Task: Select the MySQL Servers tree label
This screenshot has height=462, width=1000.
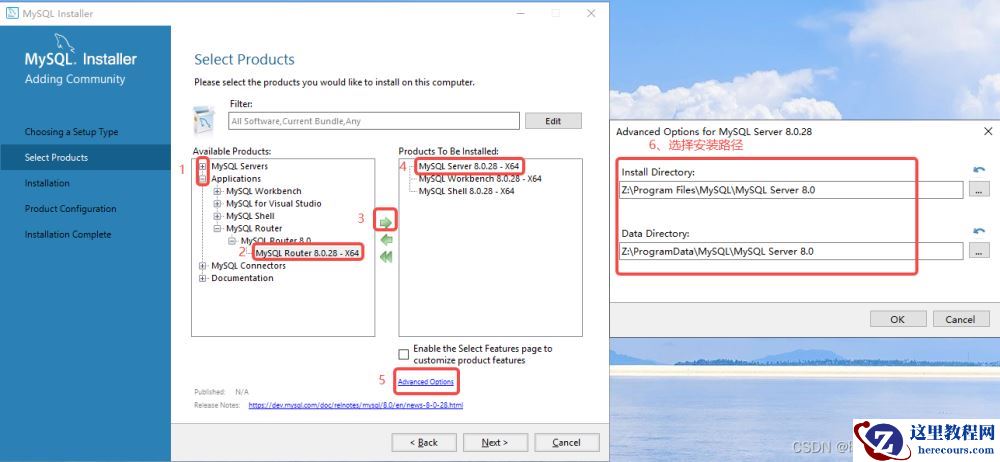Action: click(240, 166)
